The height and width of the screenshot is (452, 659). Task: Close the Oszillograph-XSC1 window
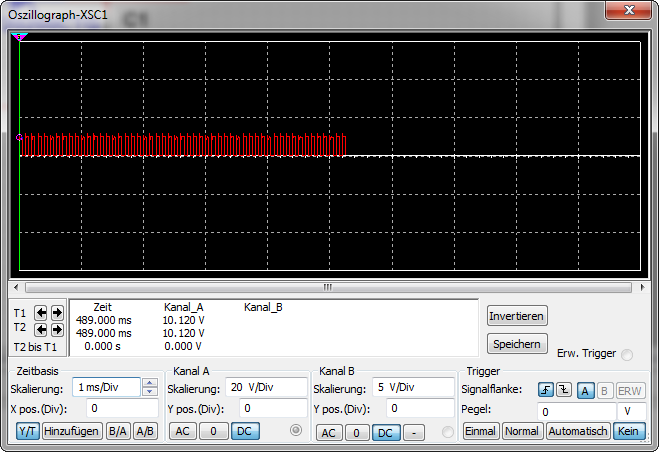[x=629, y=10]
